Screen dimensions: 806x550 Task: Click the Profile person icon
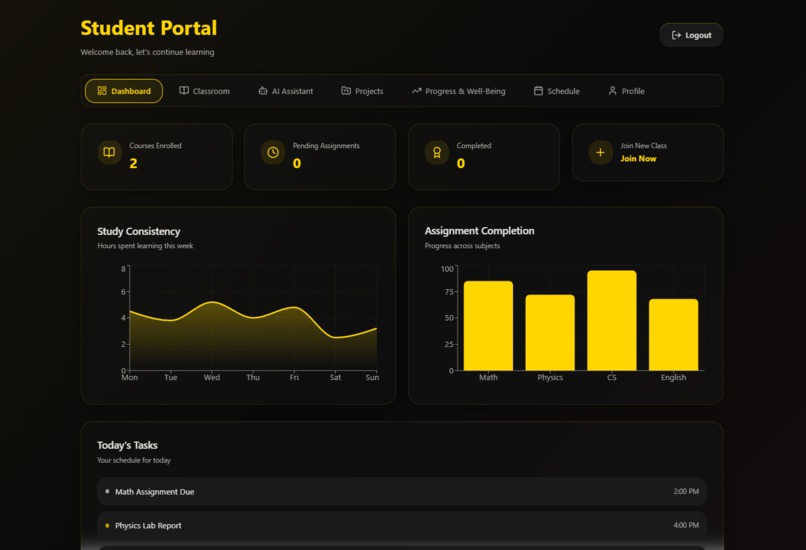click(x=612, y=90)
